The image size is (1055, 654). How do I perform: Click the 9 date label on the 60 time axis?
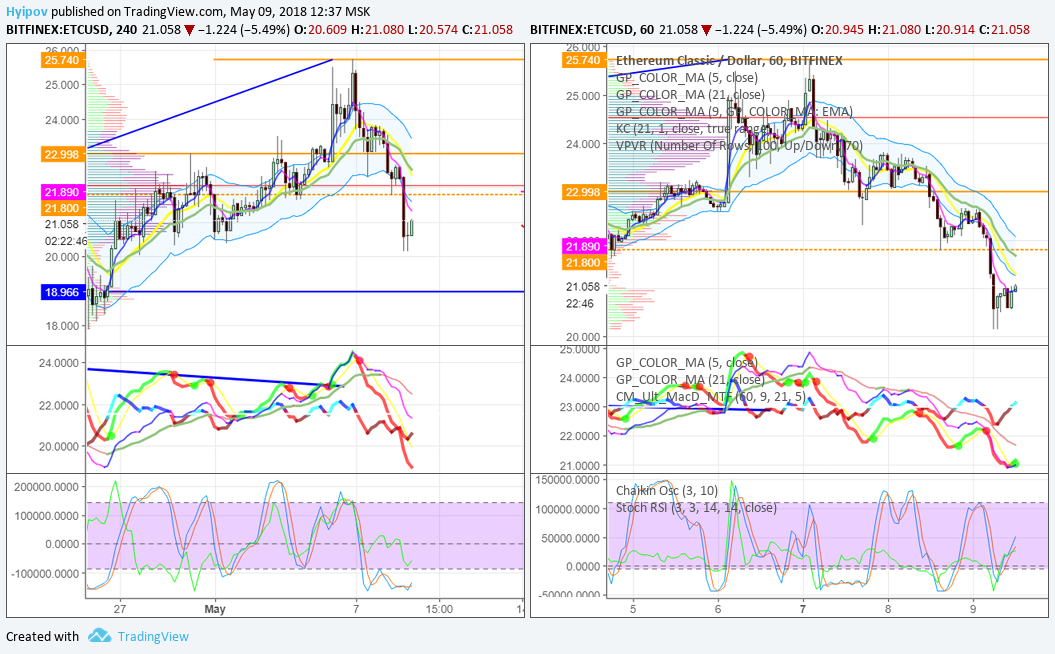(973, 609)
